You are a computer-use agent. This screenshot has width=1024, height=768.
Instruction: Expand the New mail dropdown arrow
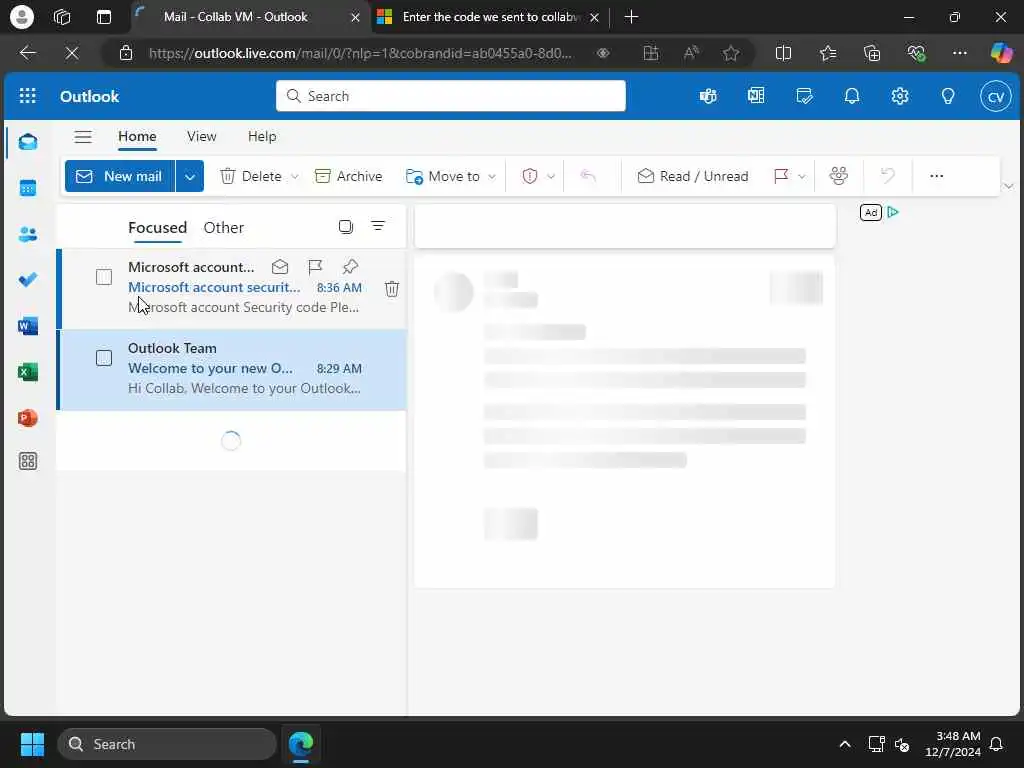click(189, 176)
